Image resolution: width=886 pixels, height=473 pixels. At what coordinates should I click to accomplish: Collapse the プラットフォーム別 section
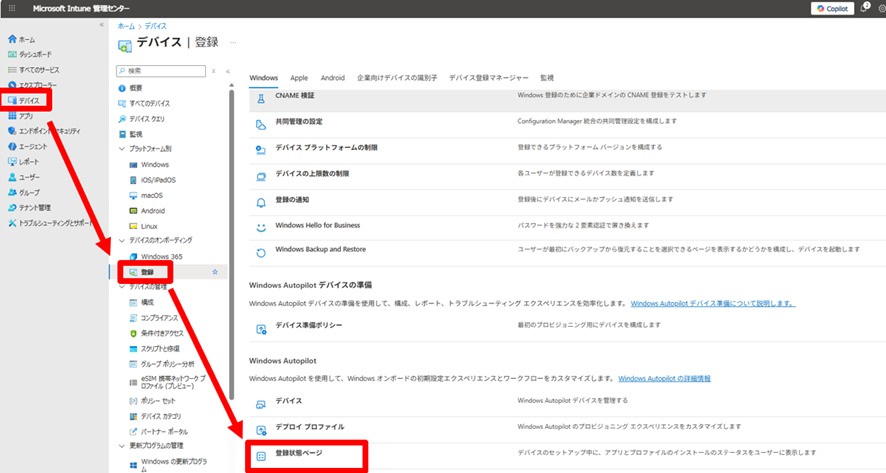click(x=121, y=148)
